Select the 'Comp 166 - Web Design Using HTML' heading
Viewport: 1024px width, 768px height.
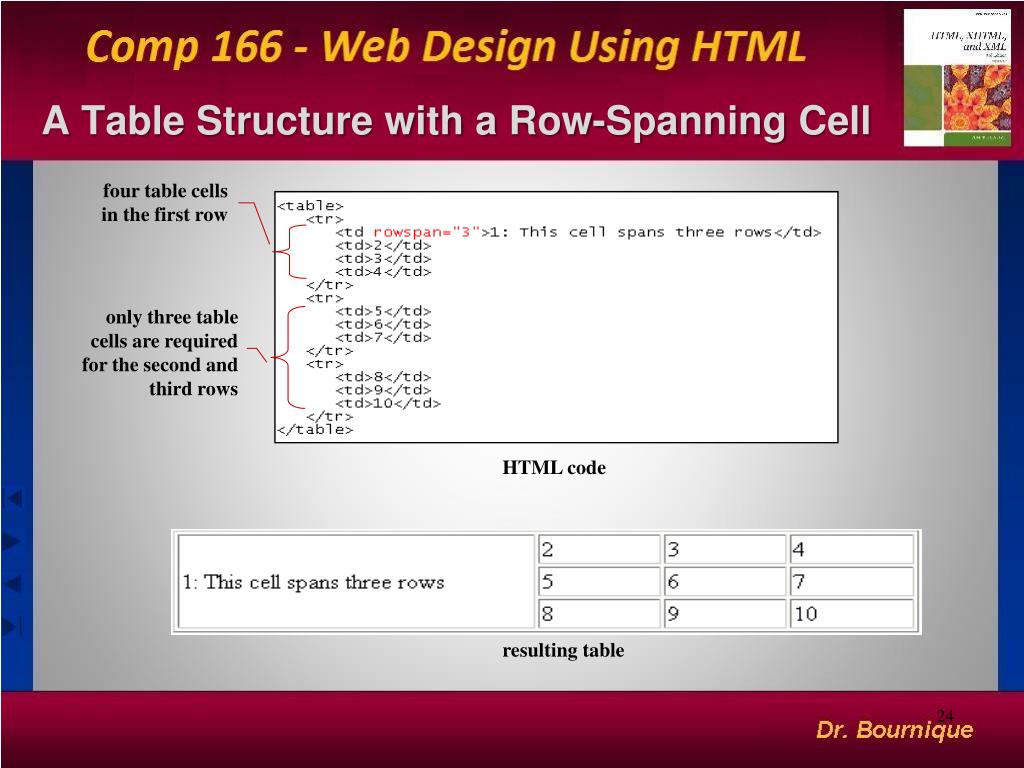[x=446, y=47]
